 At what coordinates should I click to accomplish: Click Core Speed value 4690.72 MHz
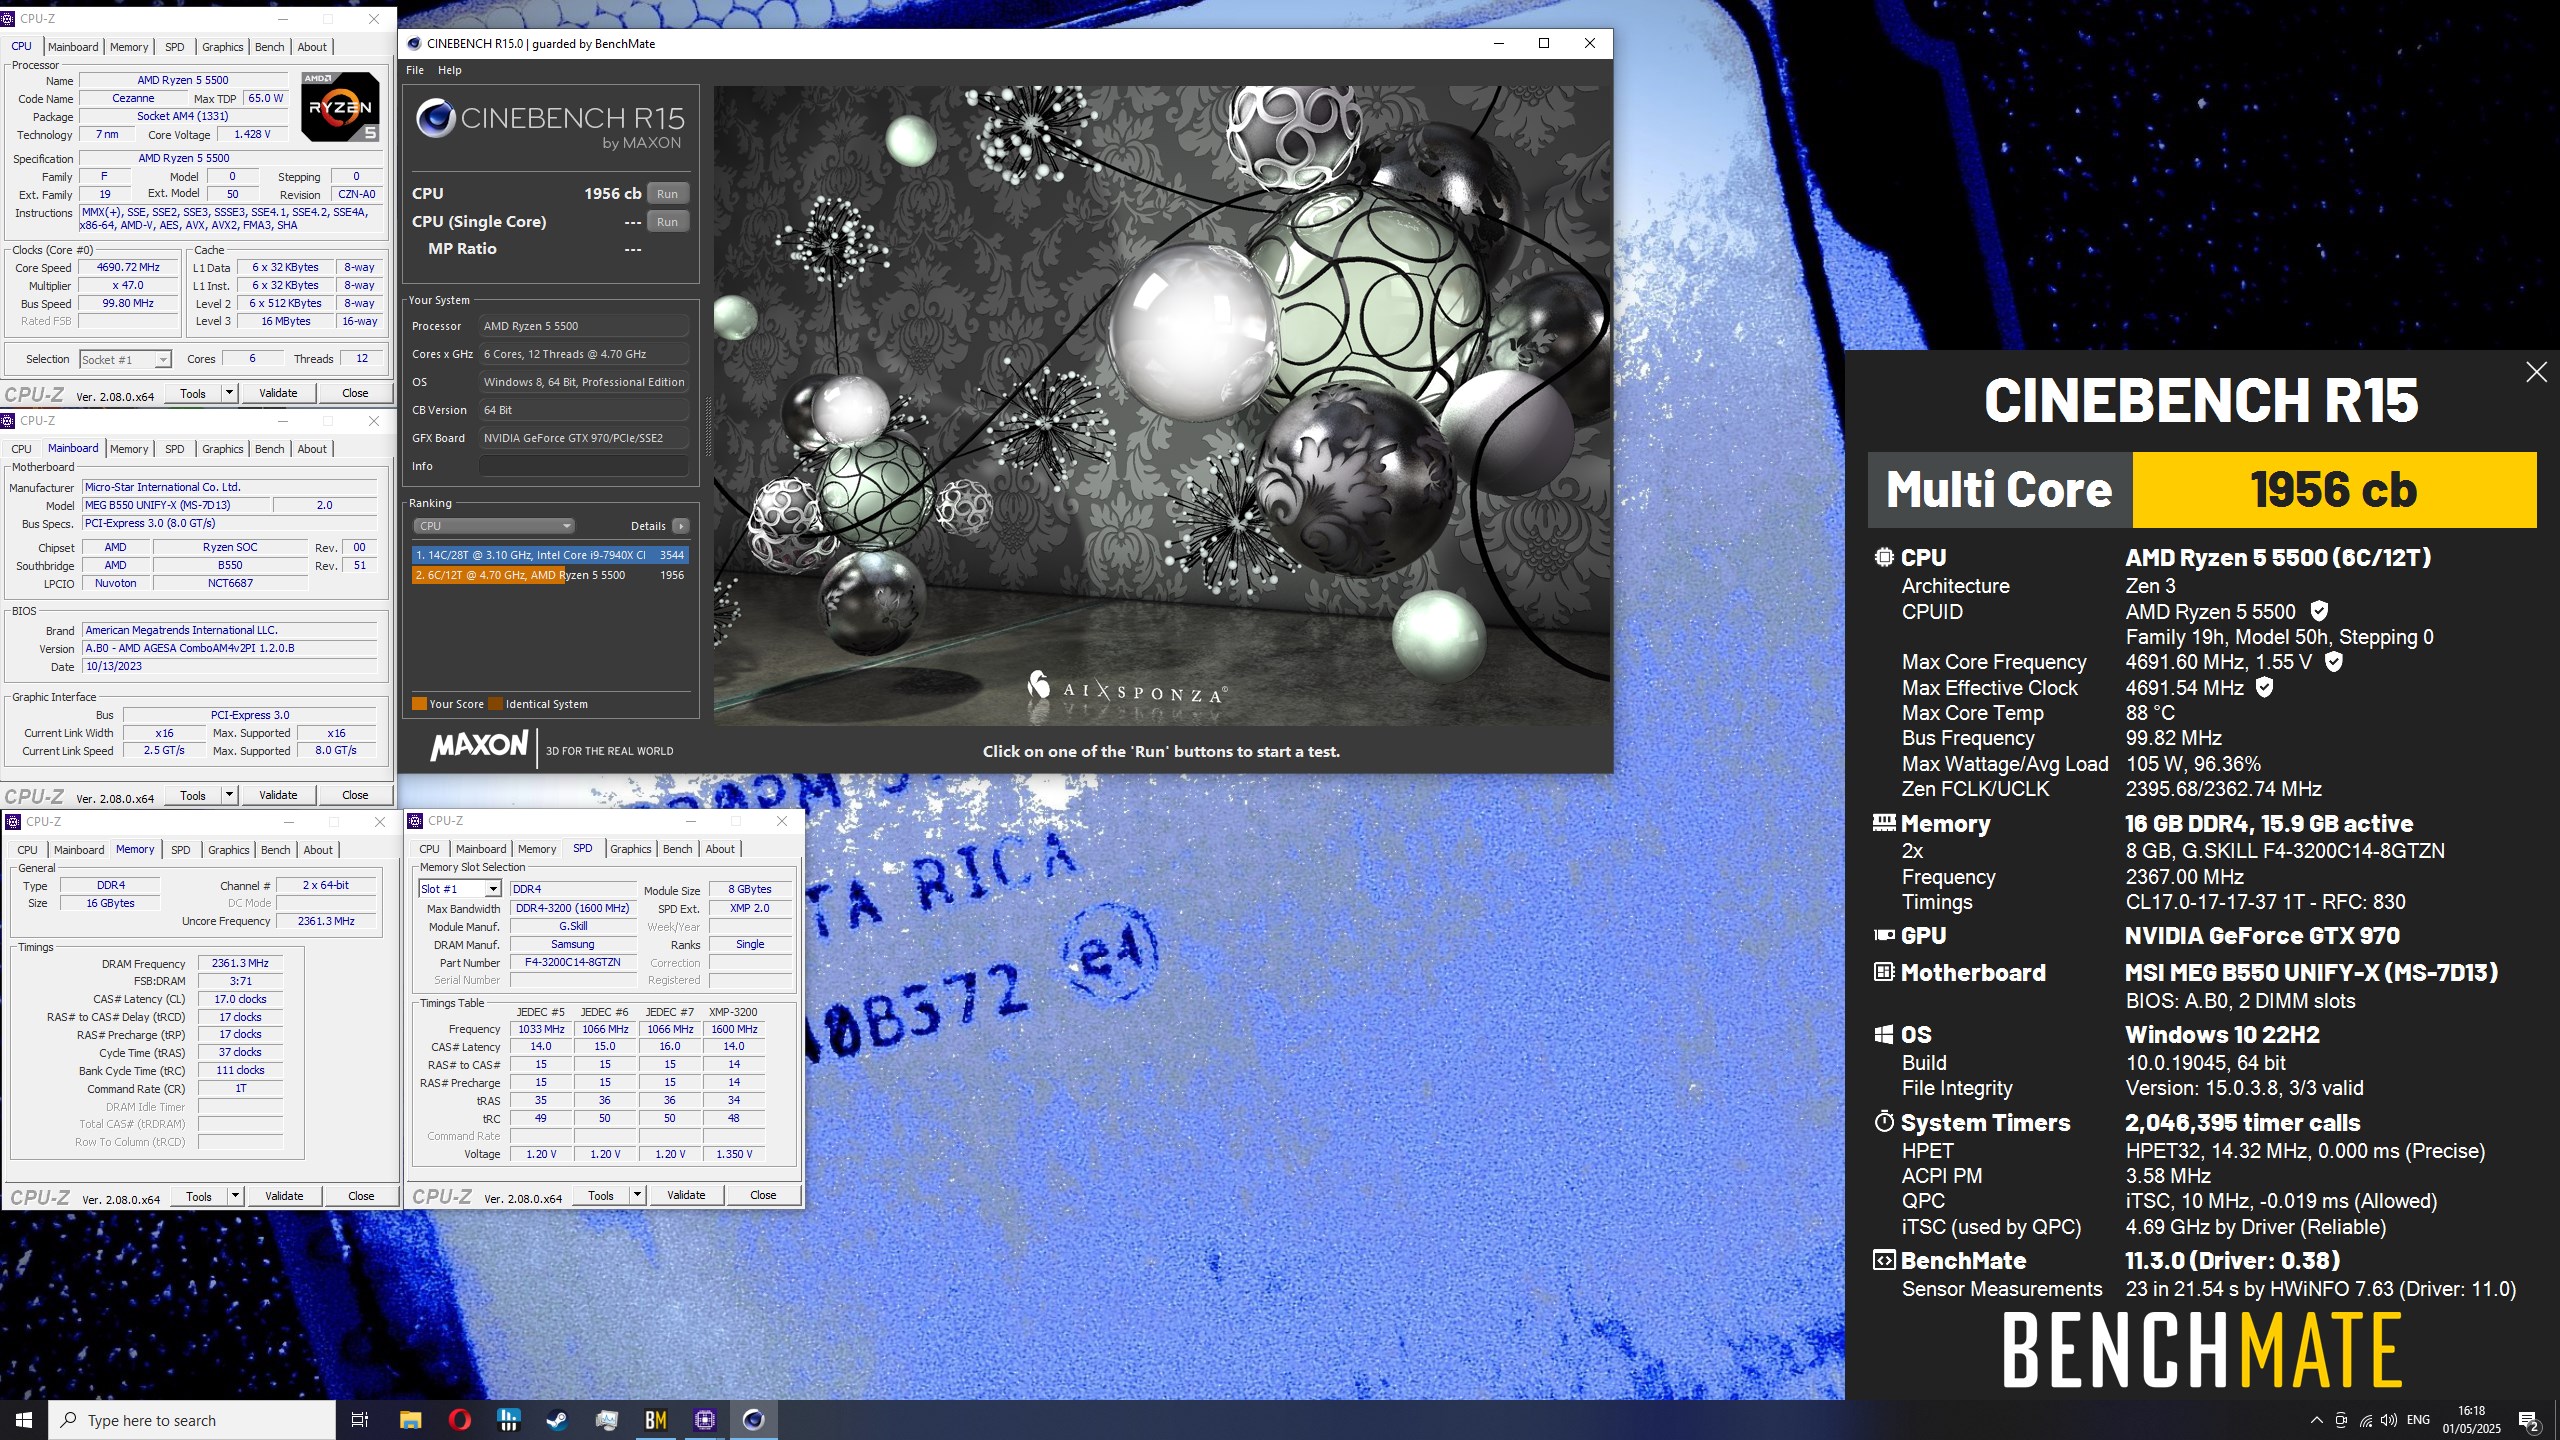point(128,268)
